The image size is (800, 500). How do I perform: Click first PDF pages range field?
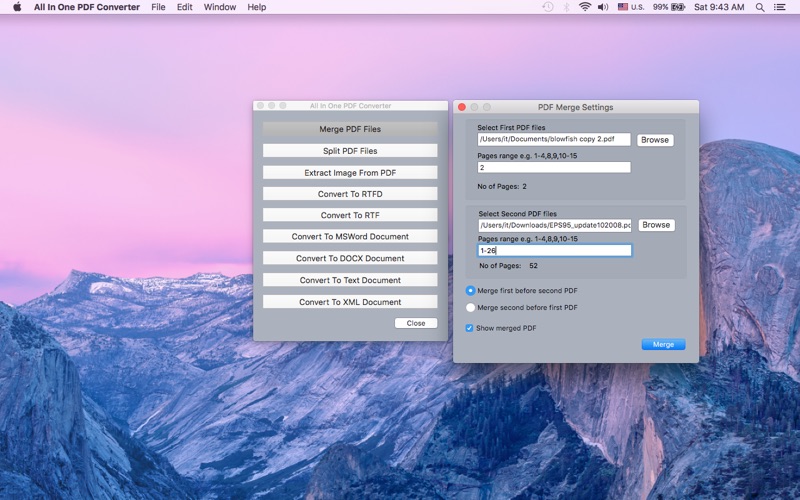[554, 167]
